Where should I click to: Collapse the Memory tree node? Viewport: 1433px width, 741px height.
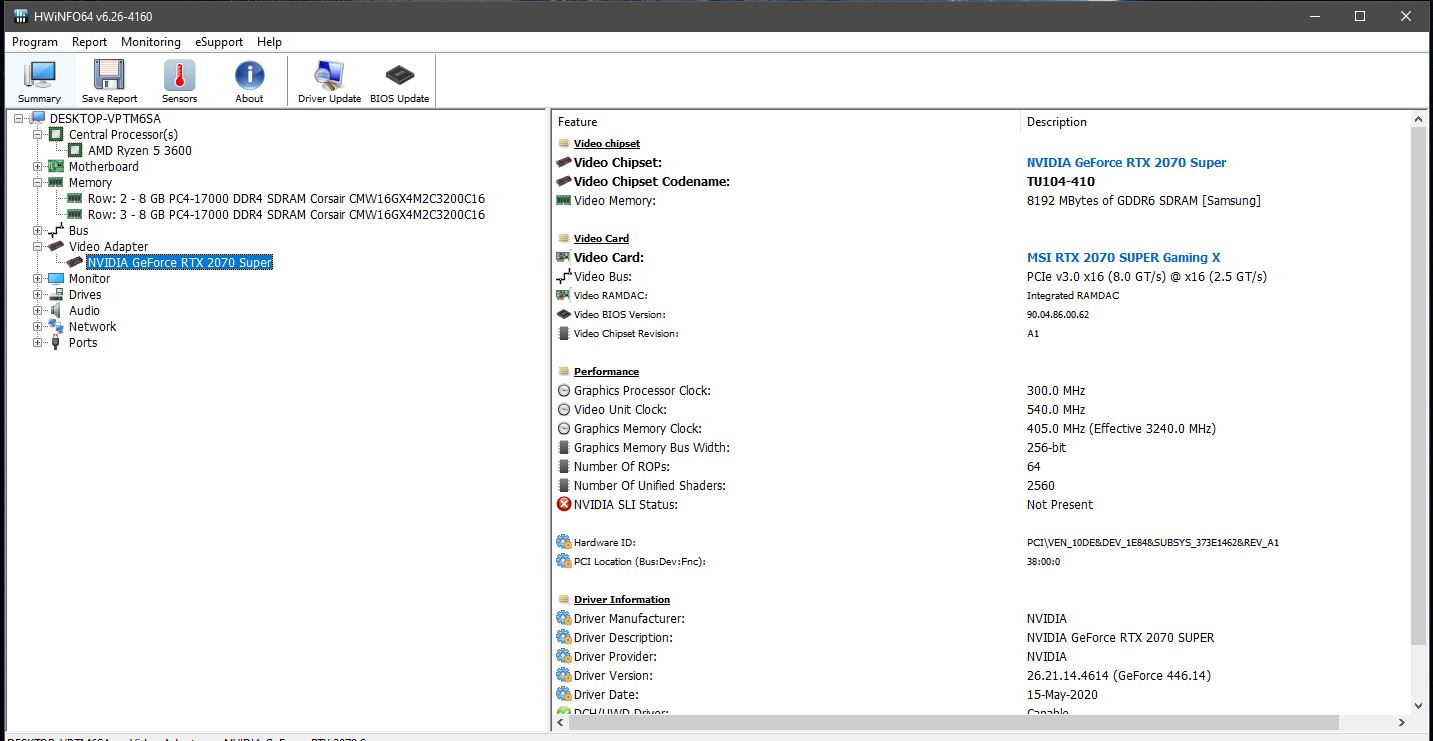pos(38,183)
